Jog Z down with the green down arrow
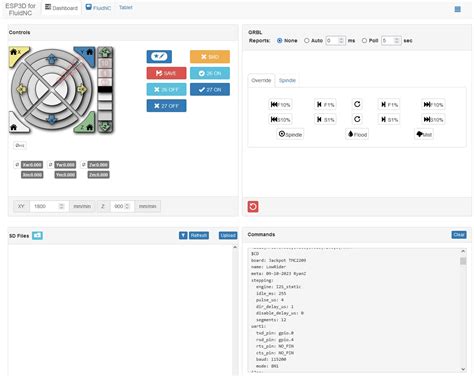Viewport: 474px width, 376px height. pyautogui.click(x=105, y=127)
